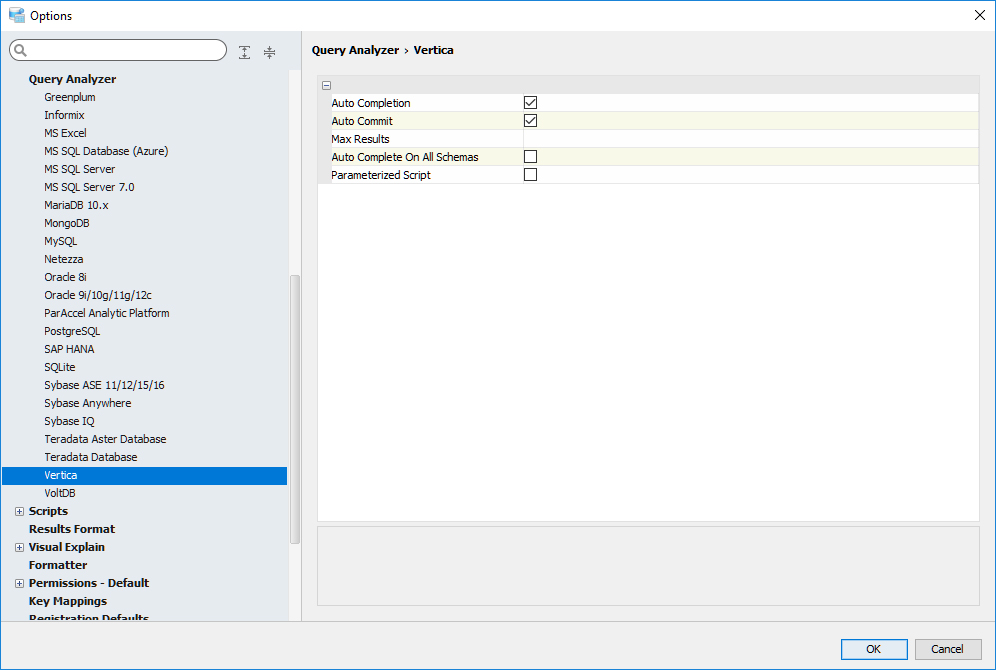Image resolution: width=996 pixels, height=670 pixels.
Task: Click the options search text box
Action: [x=125, y=51]
